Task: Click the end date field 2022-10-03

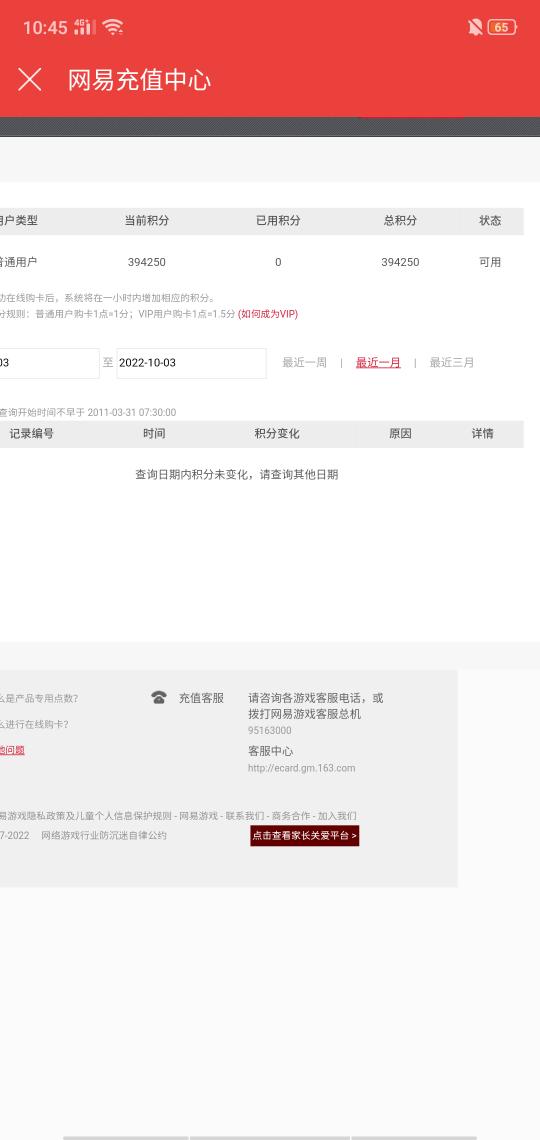Action: (x=191, y=363)
